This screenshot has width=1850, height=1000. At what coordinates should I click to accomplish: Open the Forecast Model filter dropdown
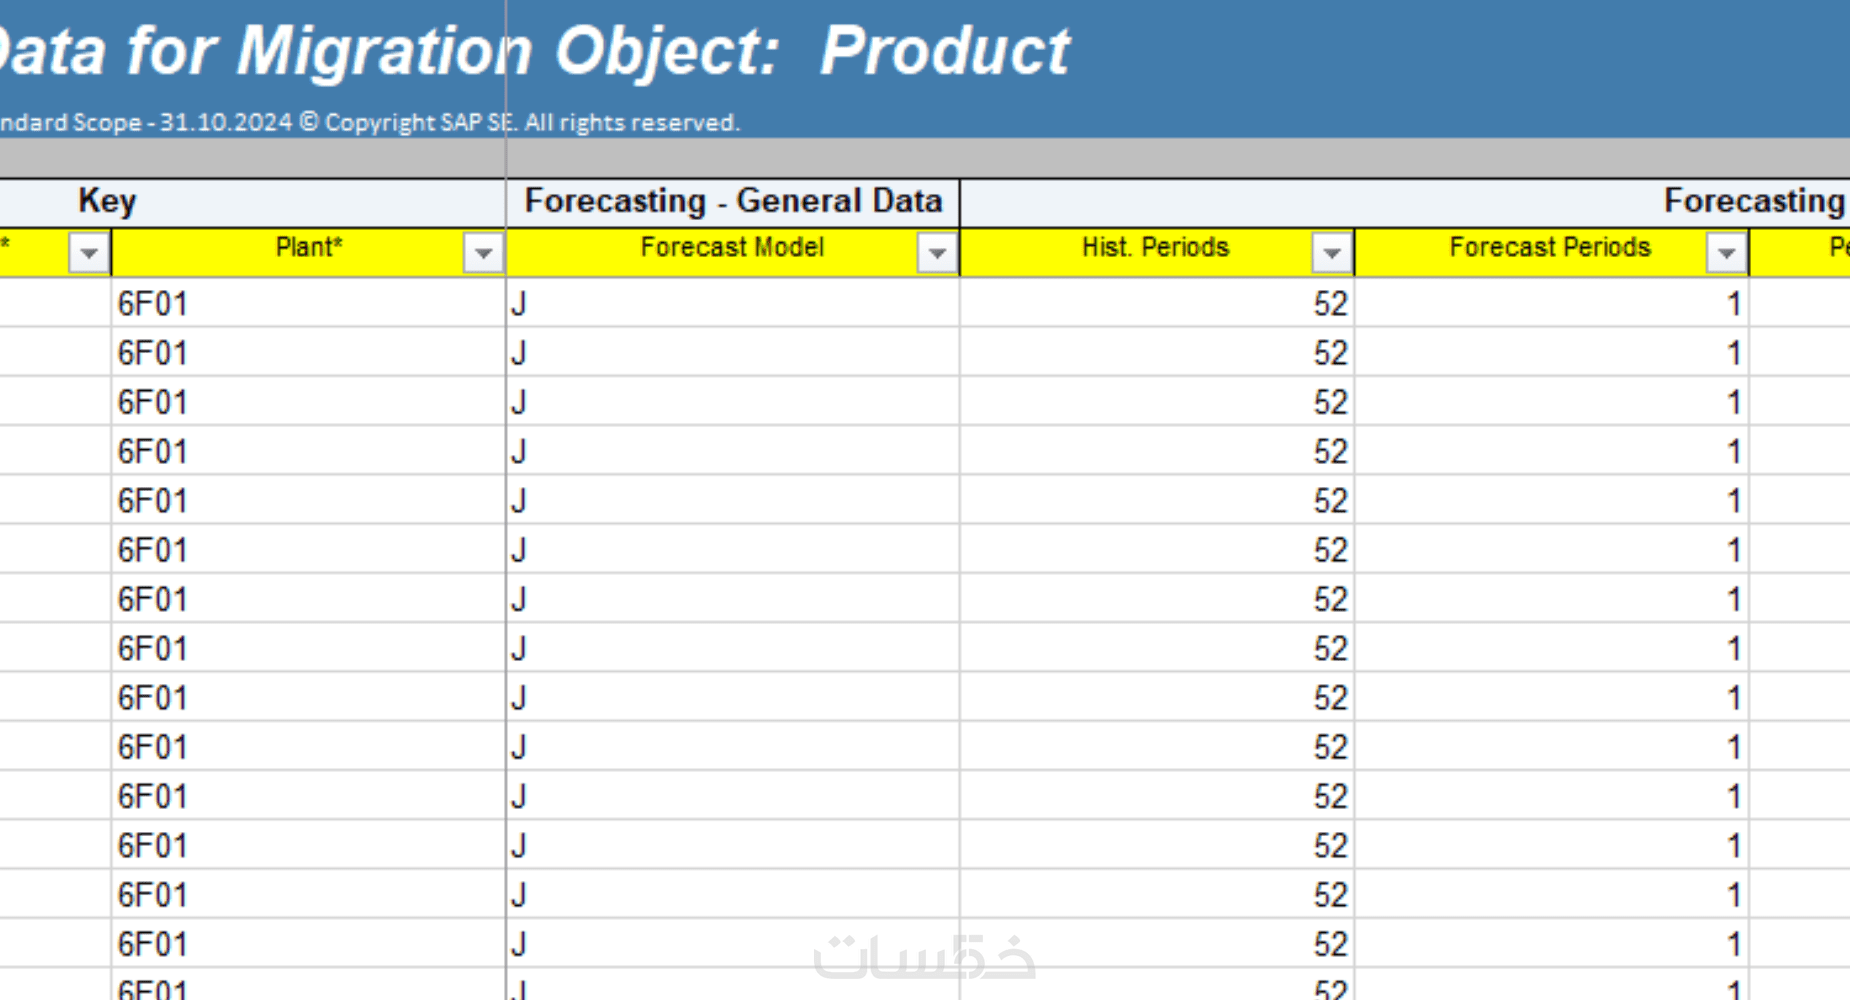(x=937, y=254)
